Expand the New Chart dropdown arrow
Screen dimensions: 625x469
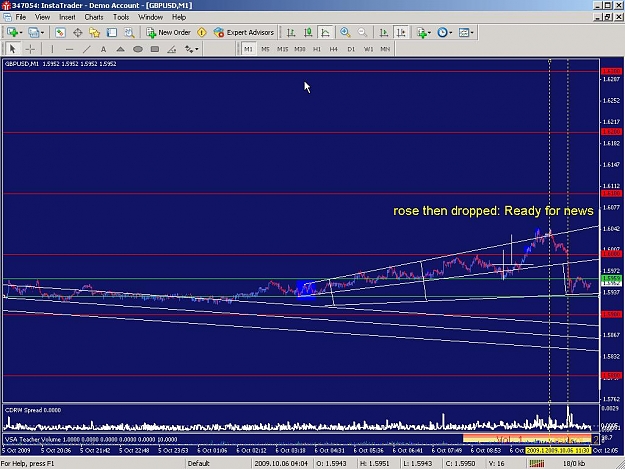[21, 33]
